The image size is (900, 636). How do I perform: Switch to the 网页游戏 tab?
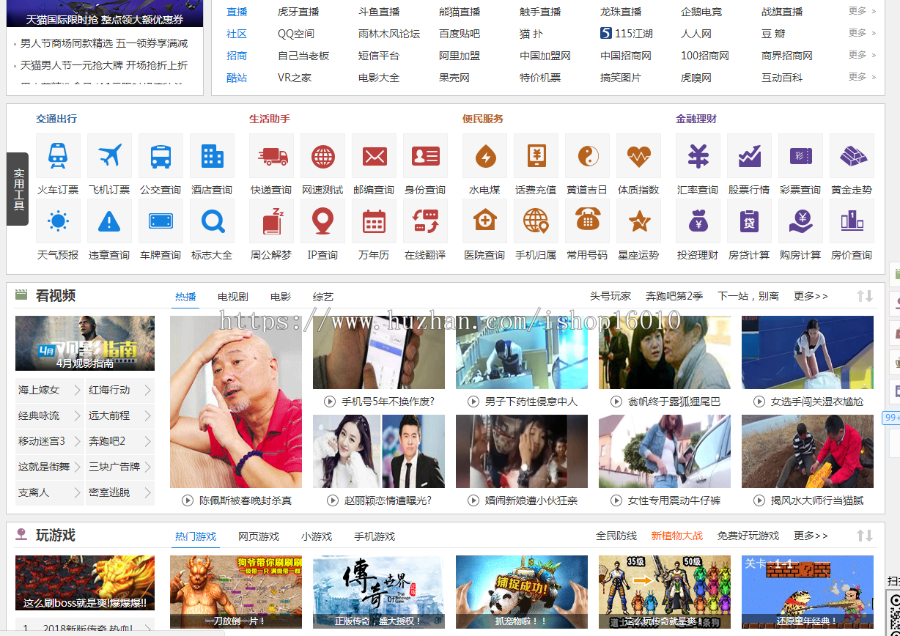coord(259,536)
